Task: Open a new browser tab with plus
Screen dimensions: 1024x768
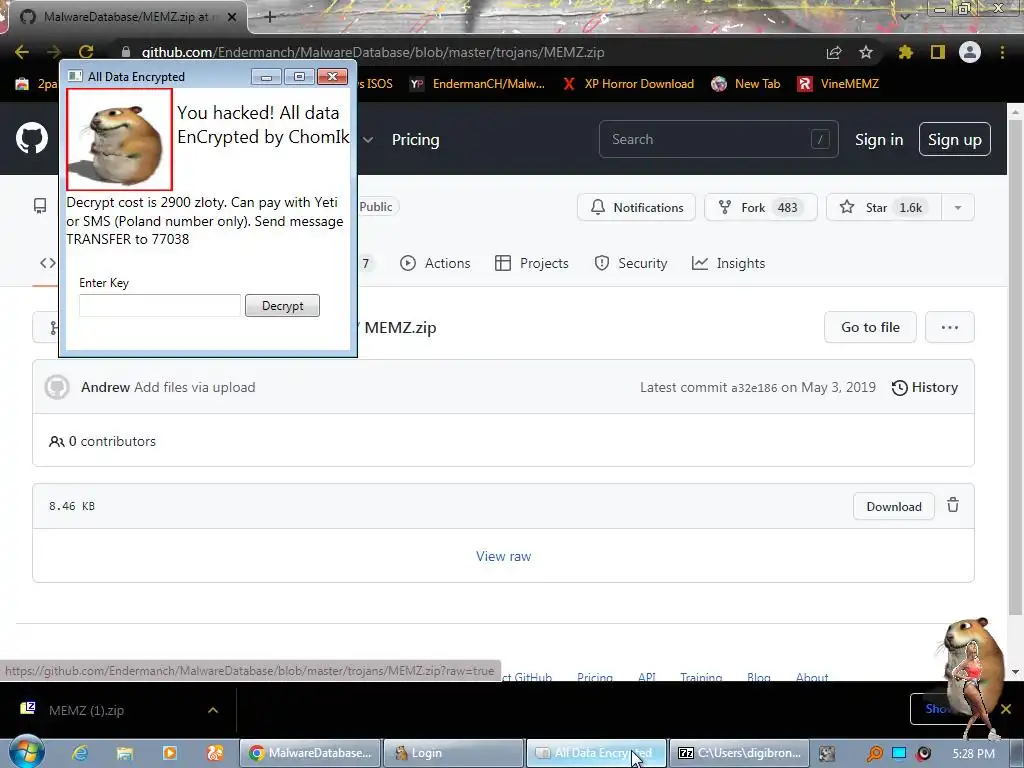Action: [x=270, y=17]
